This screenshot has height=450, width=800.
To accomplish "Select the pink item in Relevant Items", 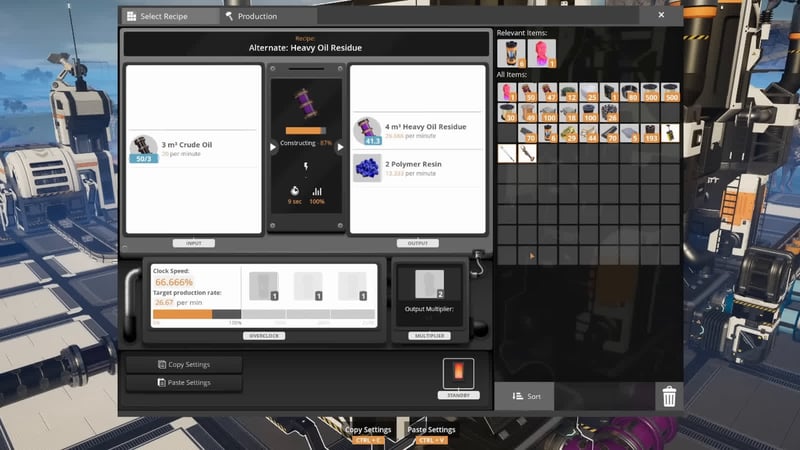I will [x=542, y=53].
